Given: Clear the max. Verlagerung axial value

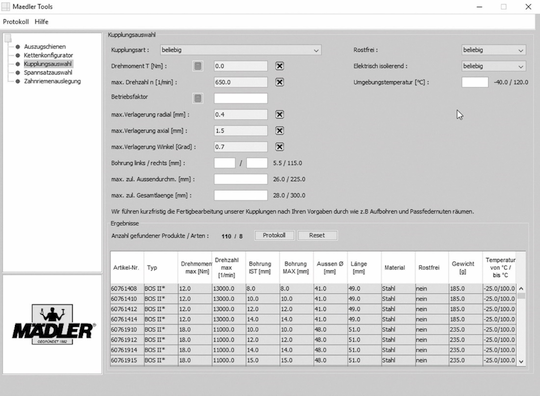Looking at the screenshot, I should click(279, 131).
